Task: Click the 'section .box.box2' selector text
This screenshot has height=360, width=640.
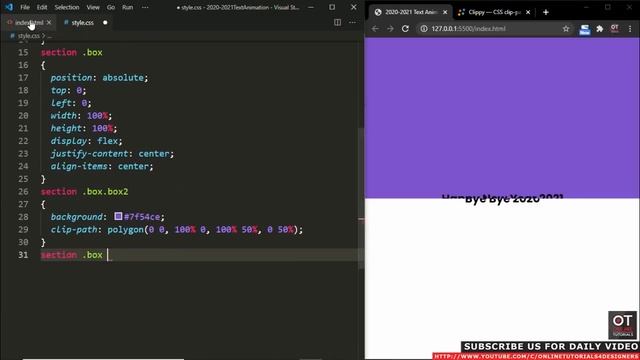Action: click(84, 191)
